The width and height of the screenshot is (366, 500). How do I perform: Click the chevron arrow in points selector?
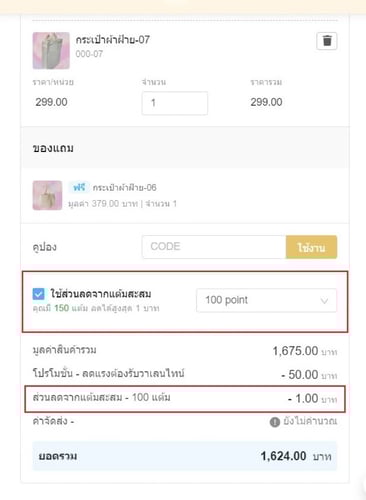pyautogui.click(x=324, y=301)
